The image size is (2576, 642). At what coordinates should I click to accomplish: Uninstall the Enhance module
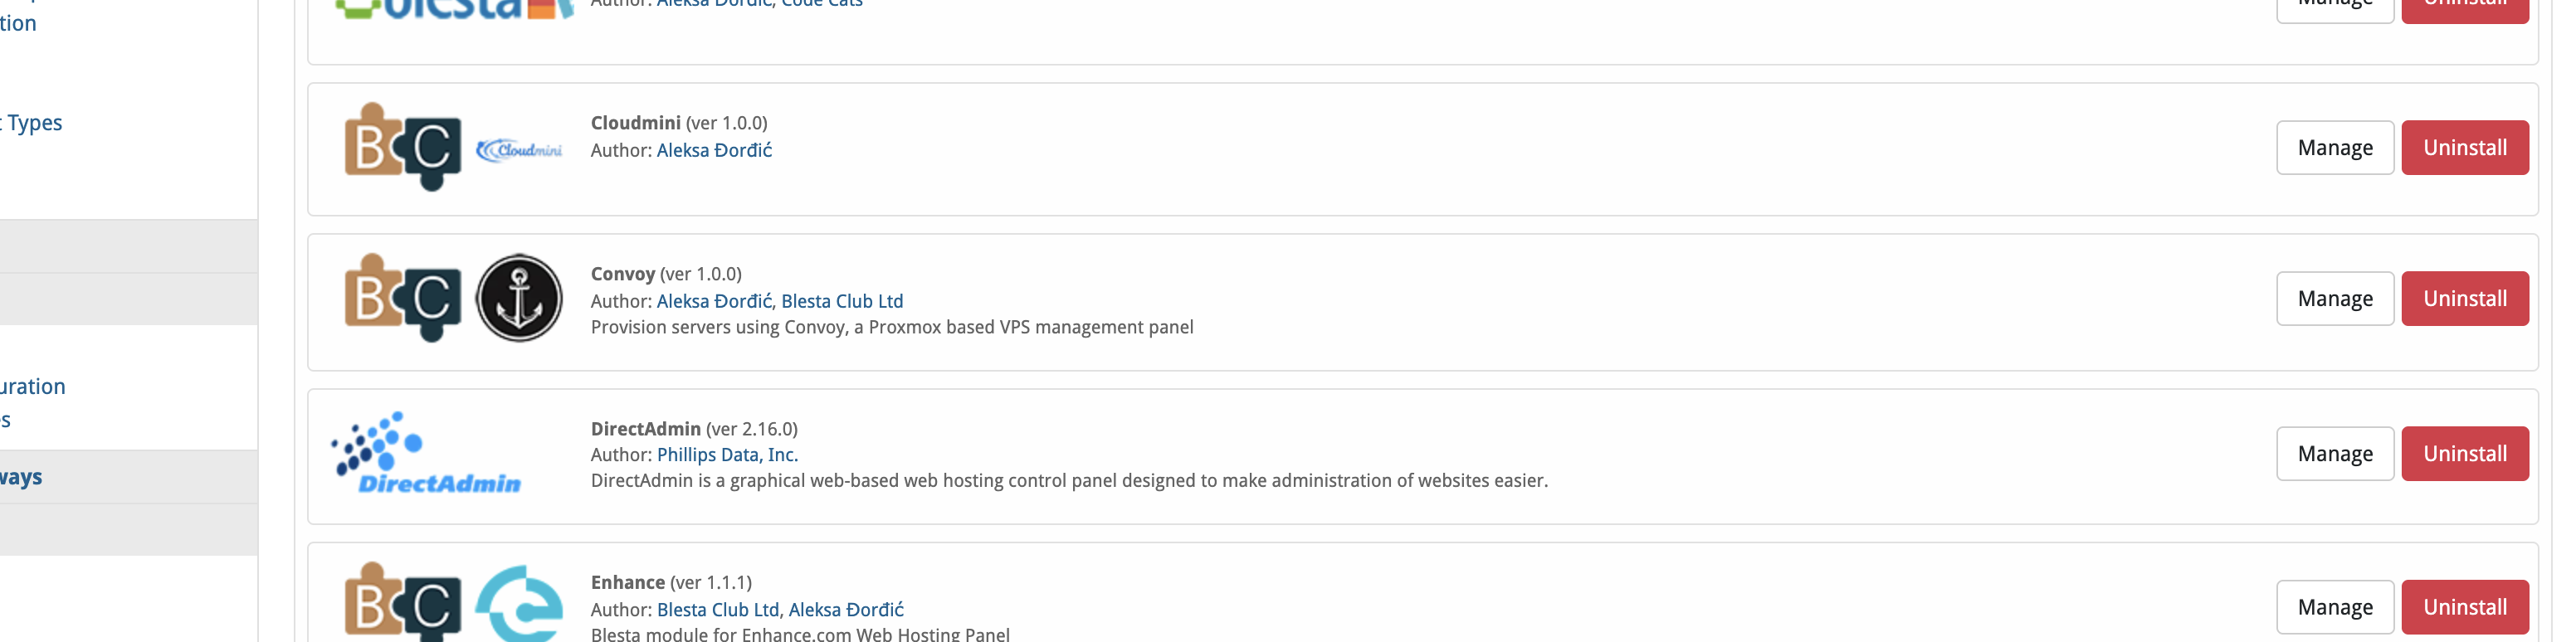pyautogui.click(x=2465, y=608)
